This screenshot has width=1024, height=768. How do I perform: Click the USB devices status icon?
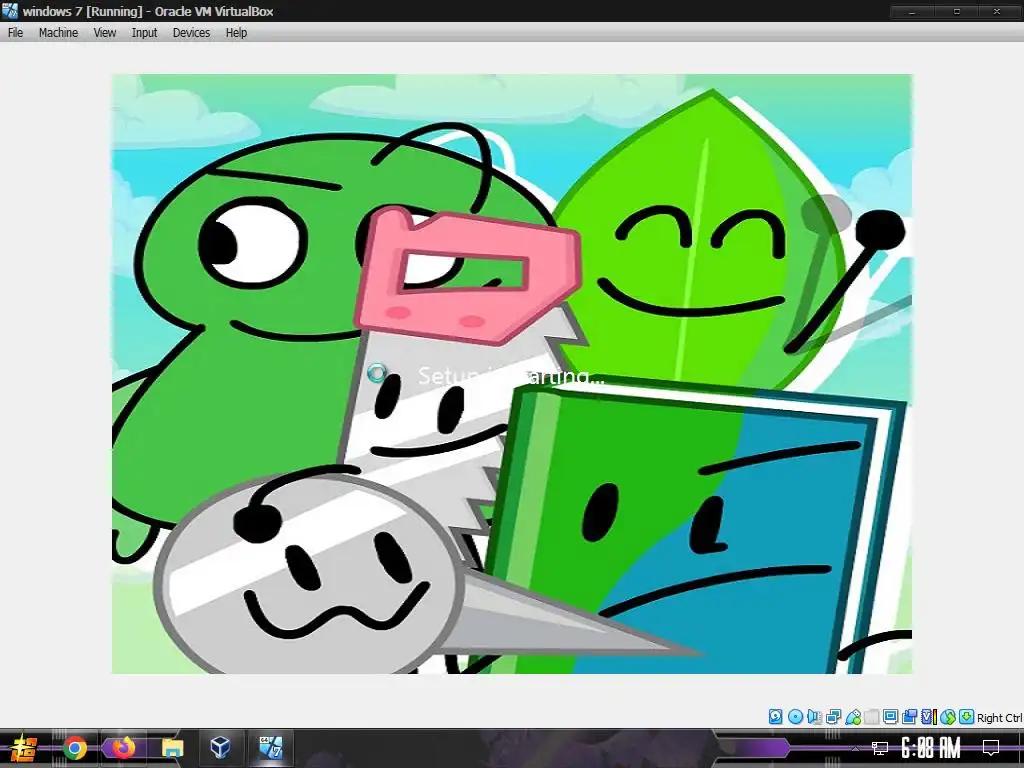coord(853,717)
